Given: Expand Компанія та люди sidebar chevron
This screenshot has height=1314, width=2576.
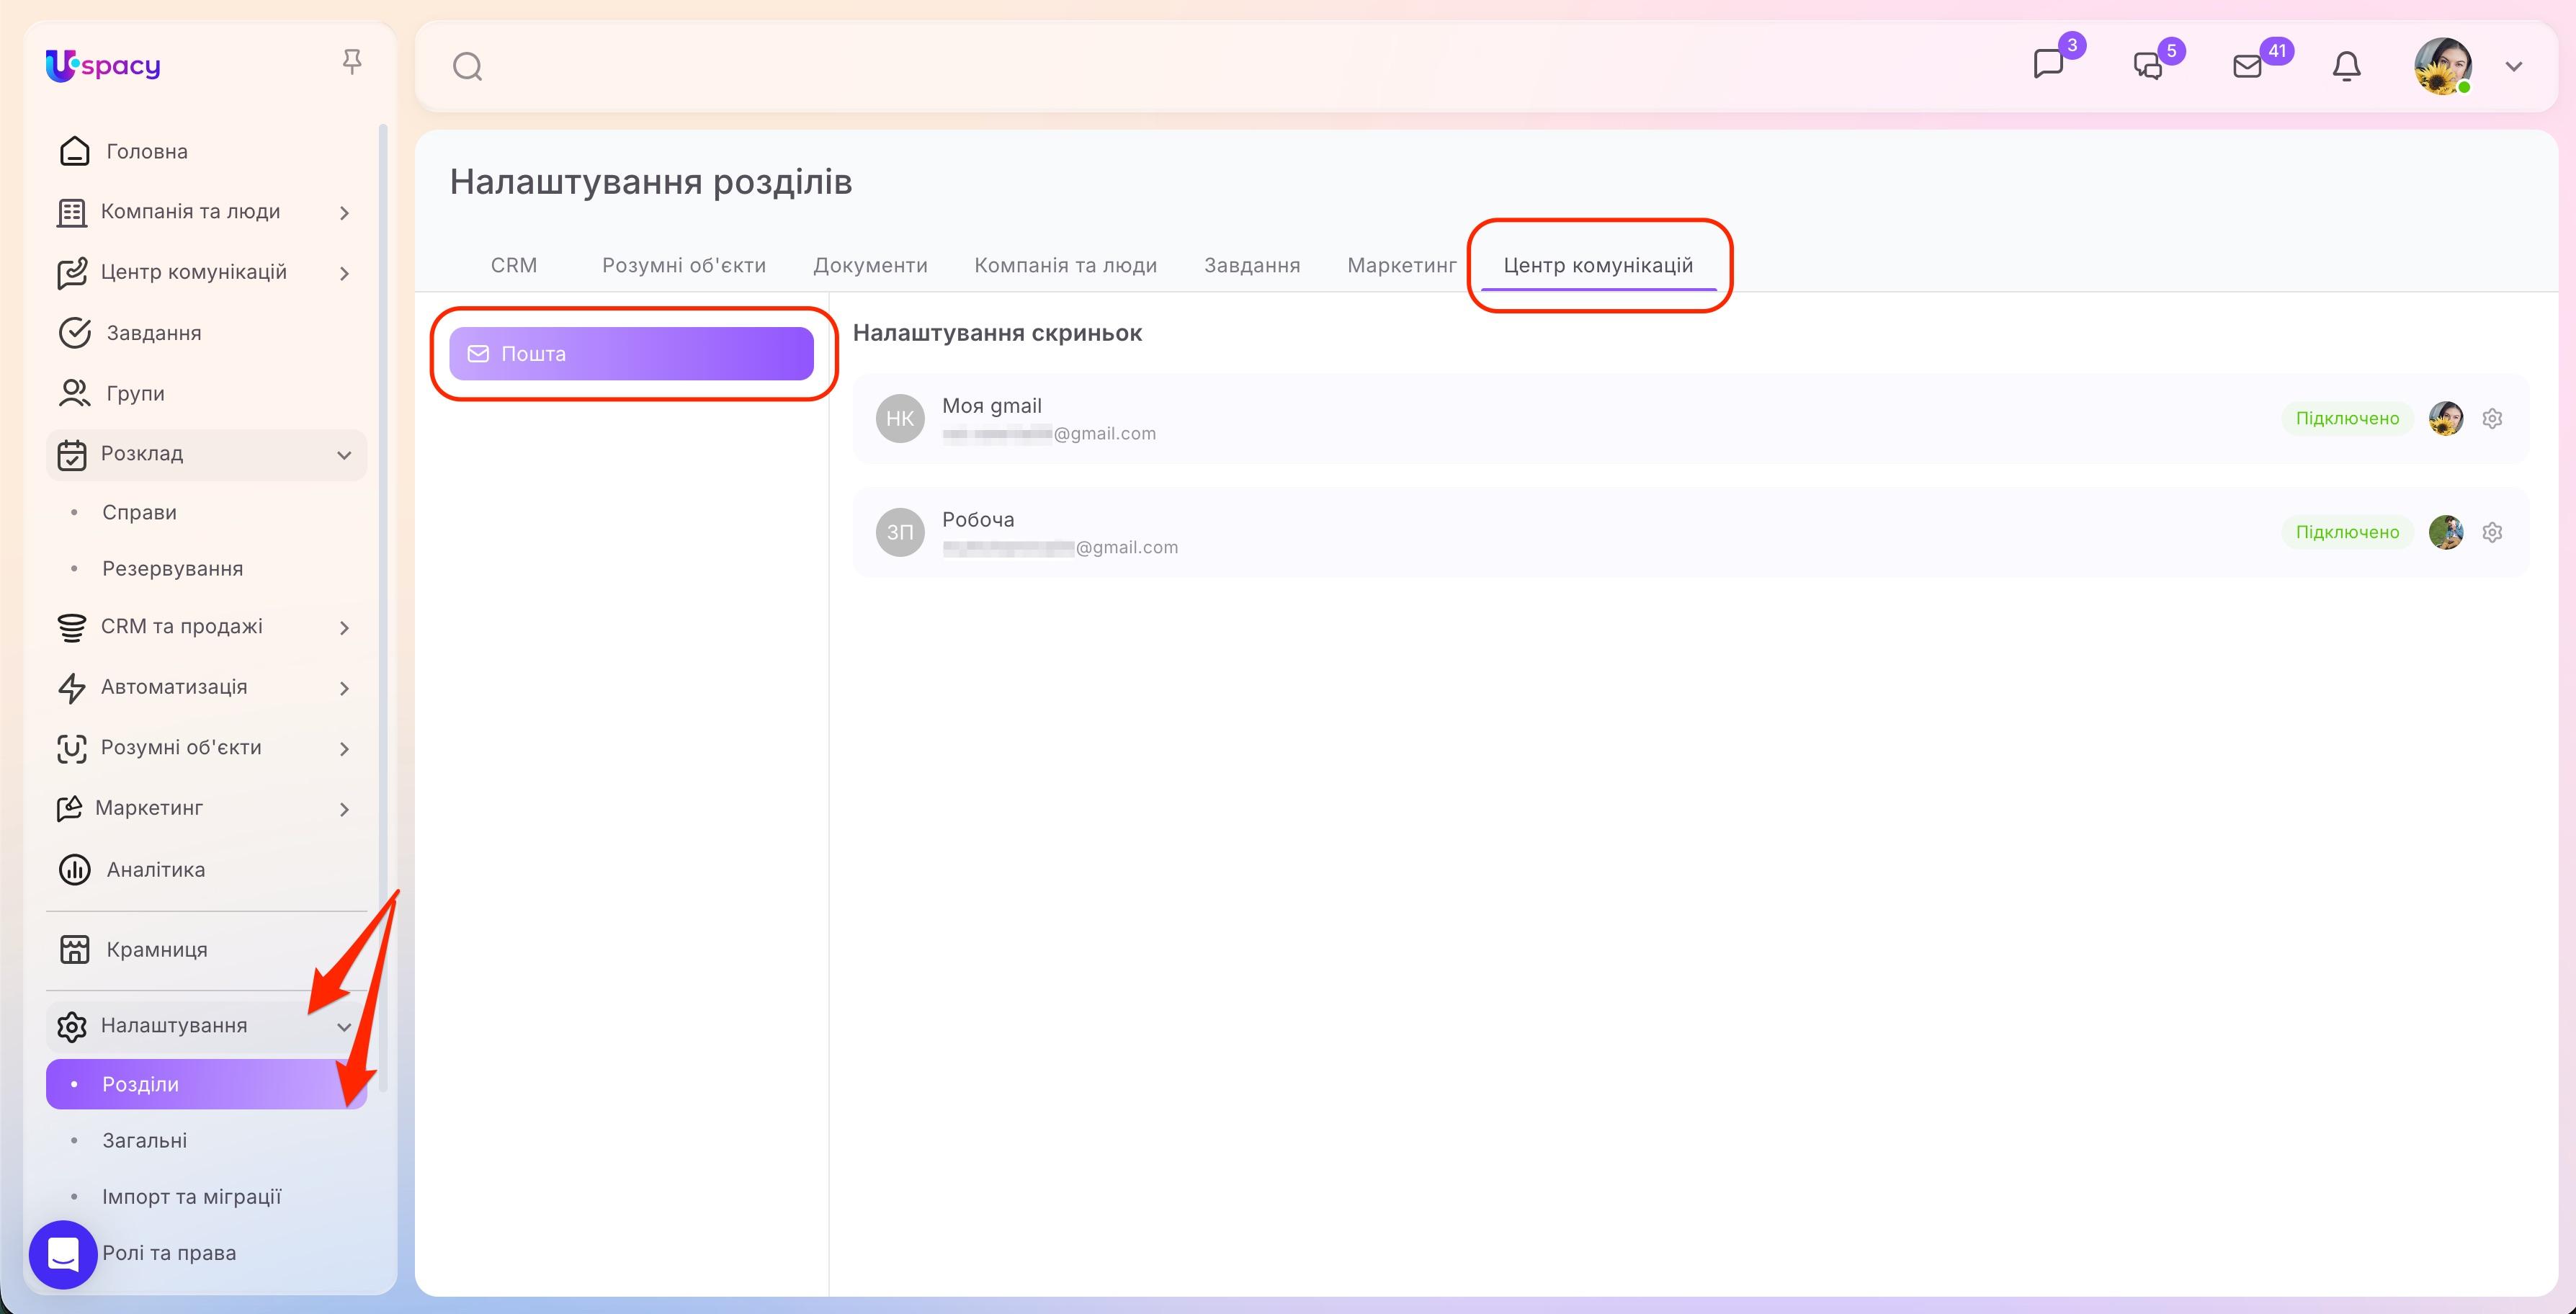Looking at the screenshot, I should click(x=344, y=213).
